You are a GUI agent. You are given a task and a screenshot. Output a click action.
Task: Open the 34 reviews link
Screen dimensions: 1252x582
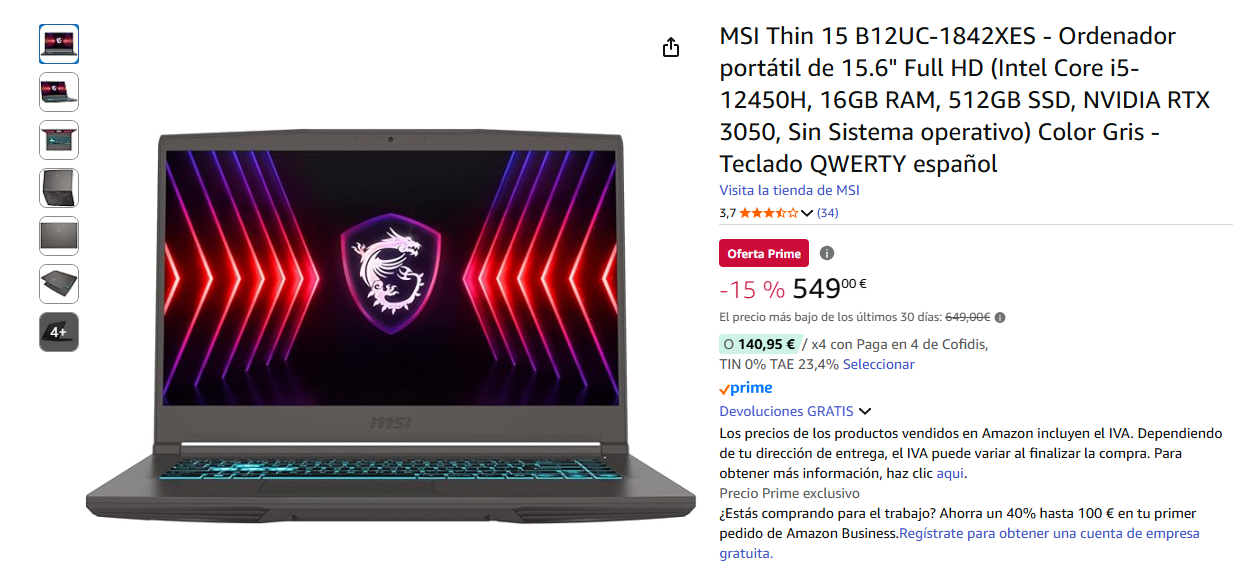[828, 213]
